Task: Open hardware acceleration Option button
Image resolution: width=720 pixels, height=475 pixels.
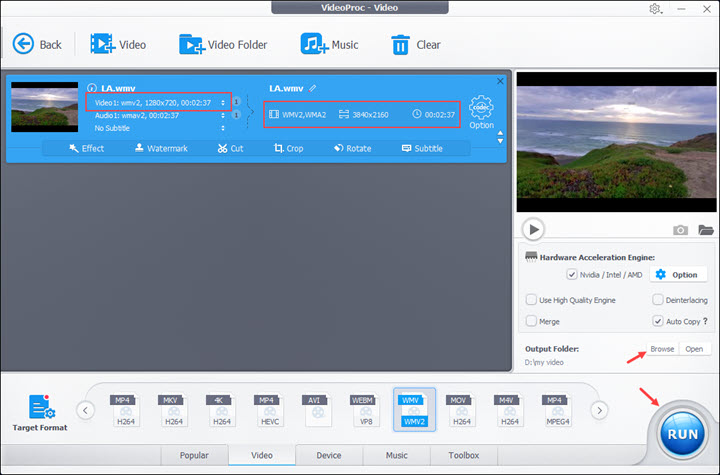Action: coord(677,275)
